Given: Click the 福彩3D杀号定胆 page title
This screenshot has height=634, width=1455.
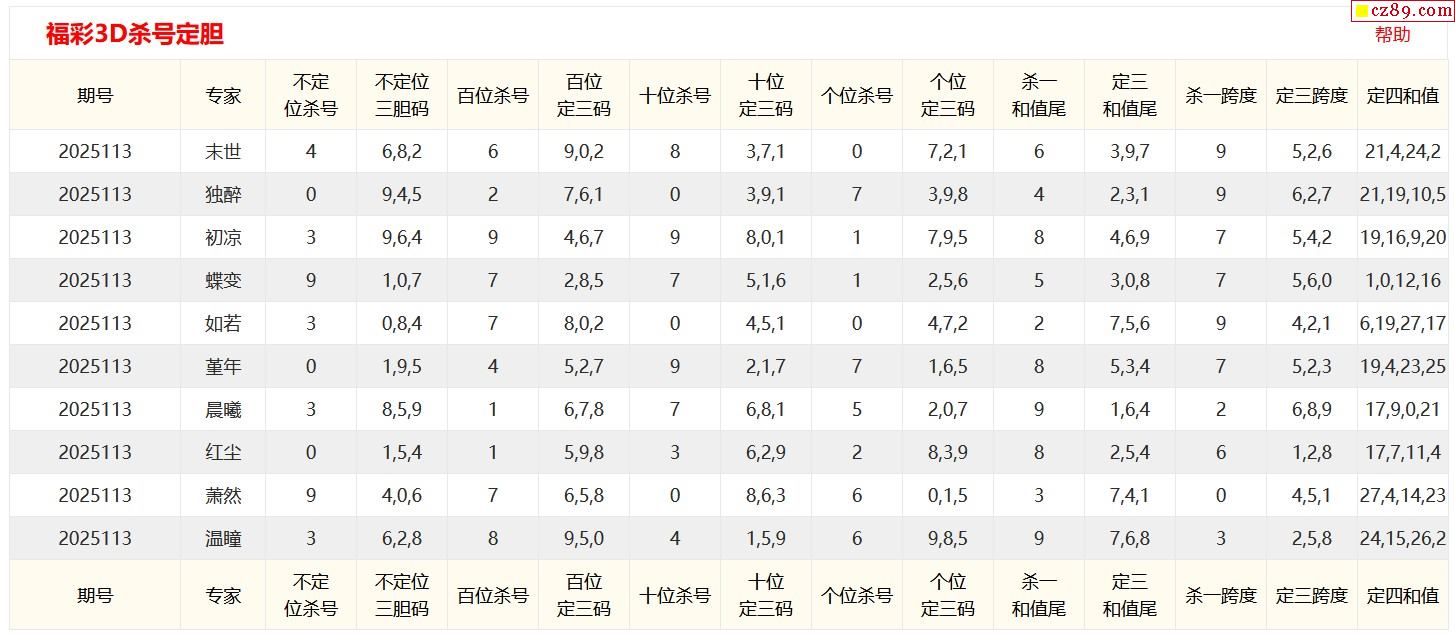Looking at the screenshot, I should (135, 34).
